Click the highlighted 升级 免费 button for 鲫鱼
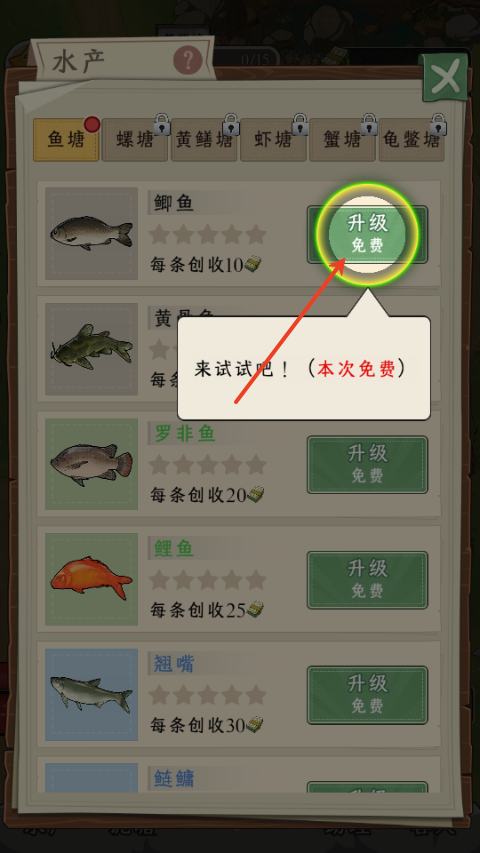Viewport: 480px width, 853px height. [367, 234]
